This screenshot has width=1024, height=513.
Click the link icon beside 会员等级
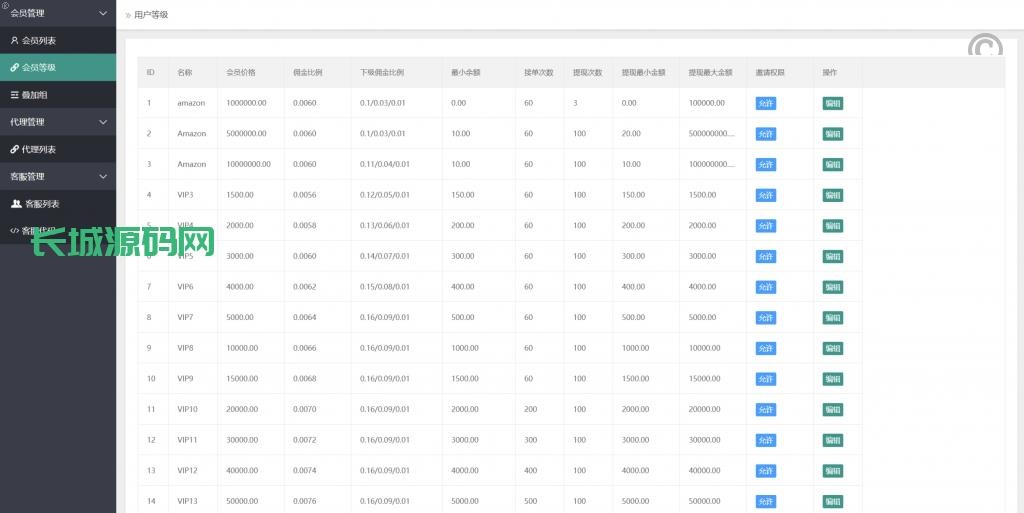point(14,68)
